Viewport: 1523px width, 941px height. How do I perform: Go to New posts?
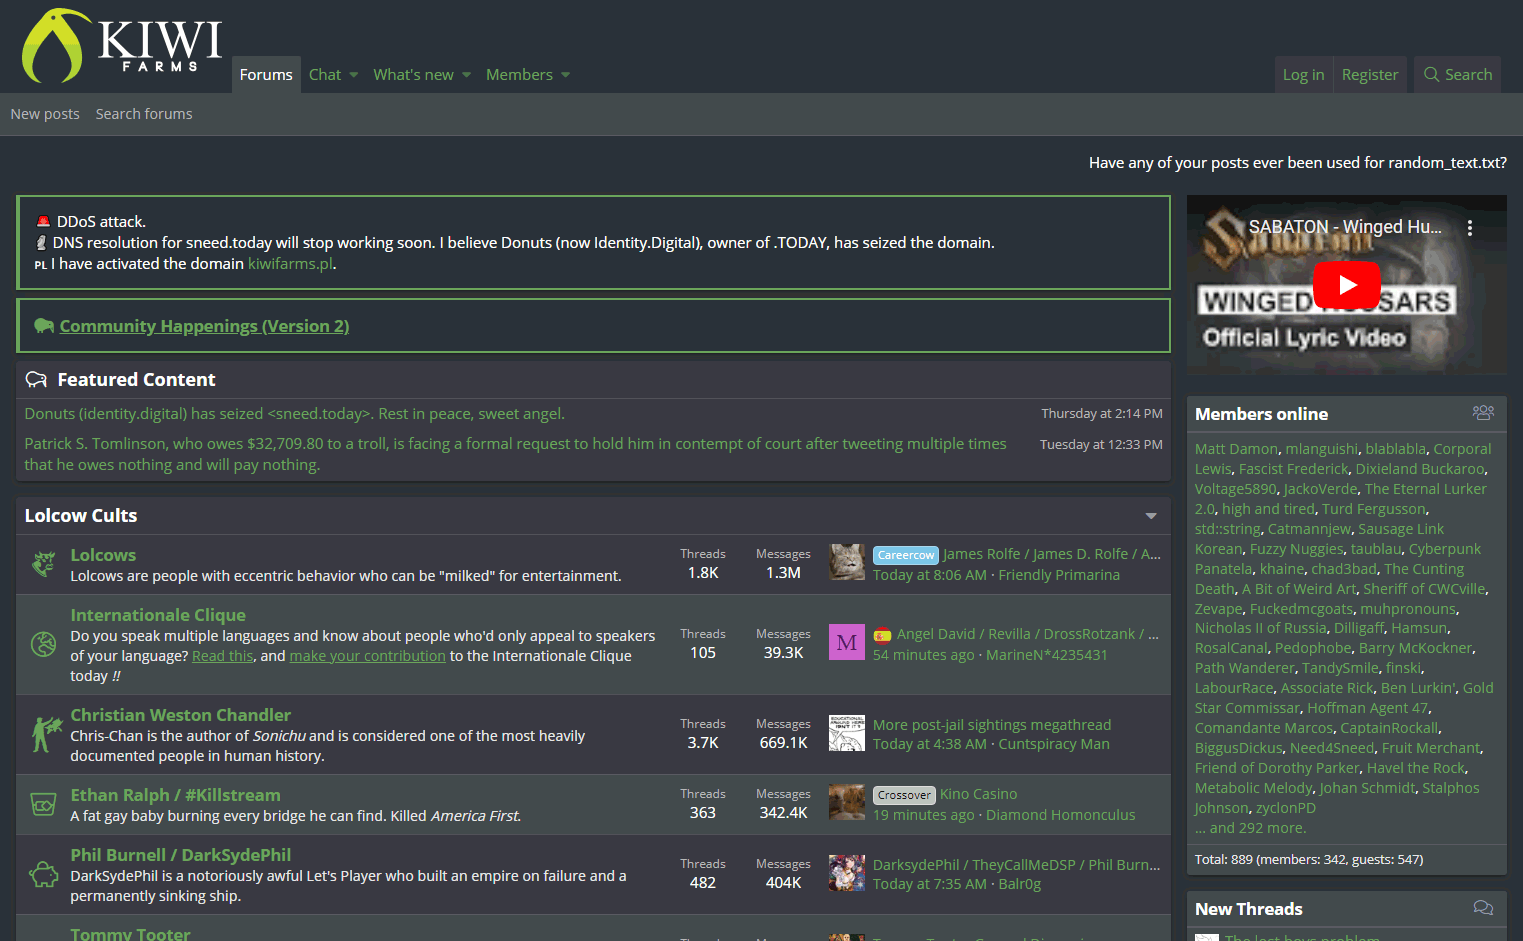click(x=45, y=114)
